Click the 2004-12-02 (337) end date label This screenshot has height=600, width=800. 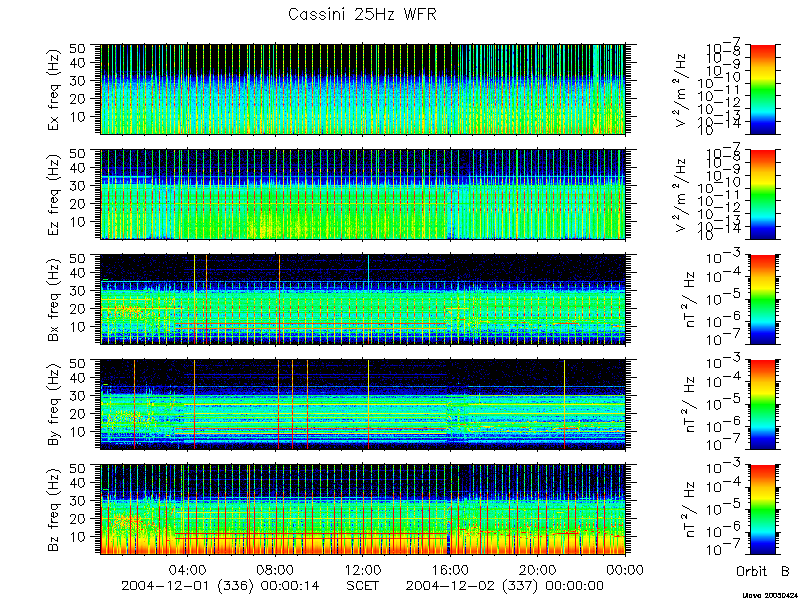[x=471, y=585]
